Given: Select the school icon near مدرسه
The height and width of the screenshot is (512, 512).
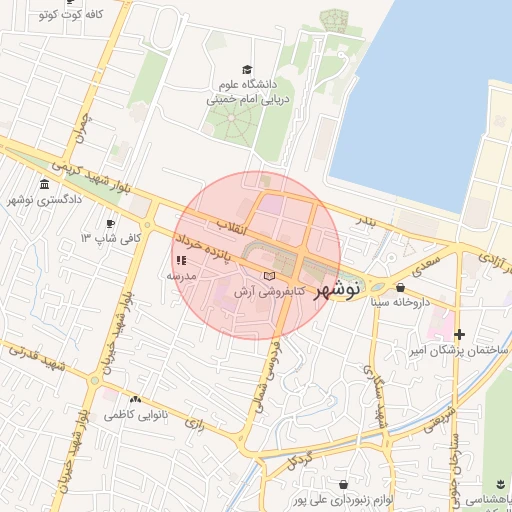Looking at the screenshot, I should tap(181, 260).
